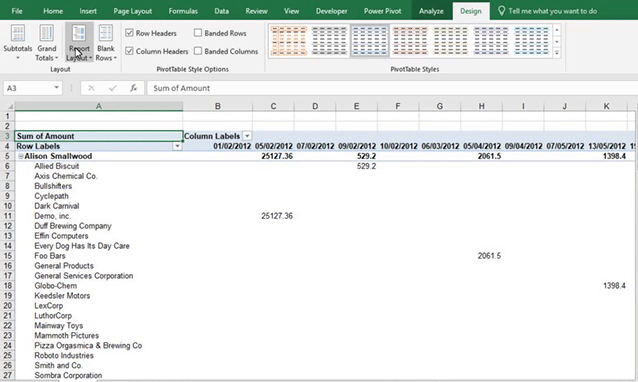Open the File tab
The image size is (638, 382).
17,11
